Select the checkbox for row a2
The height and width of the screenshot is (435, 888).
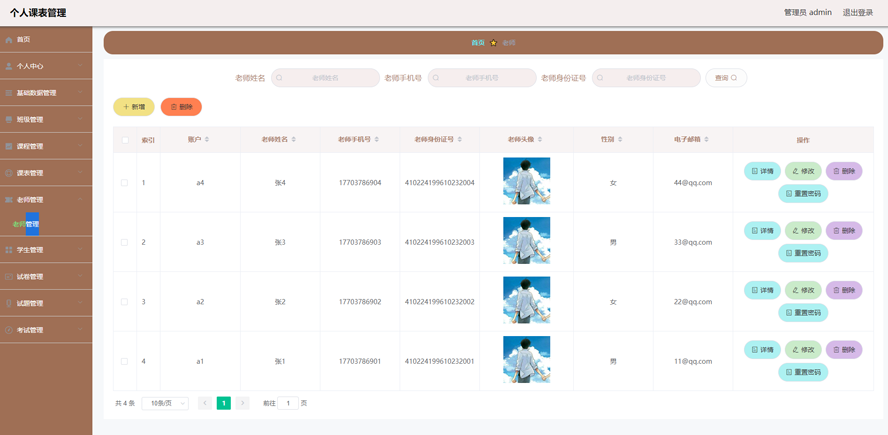[124, 302]
